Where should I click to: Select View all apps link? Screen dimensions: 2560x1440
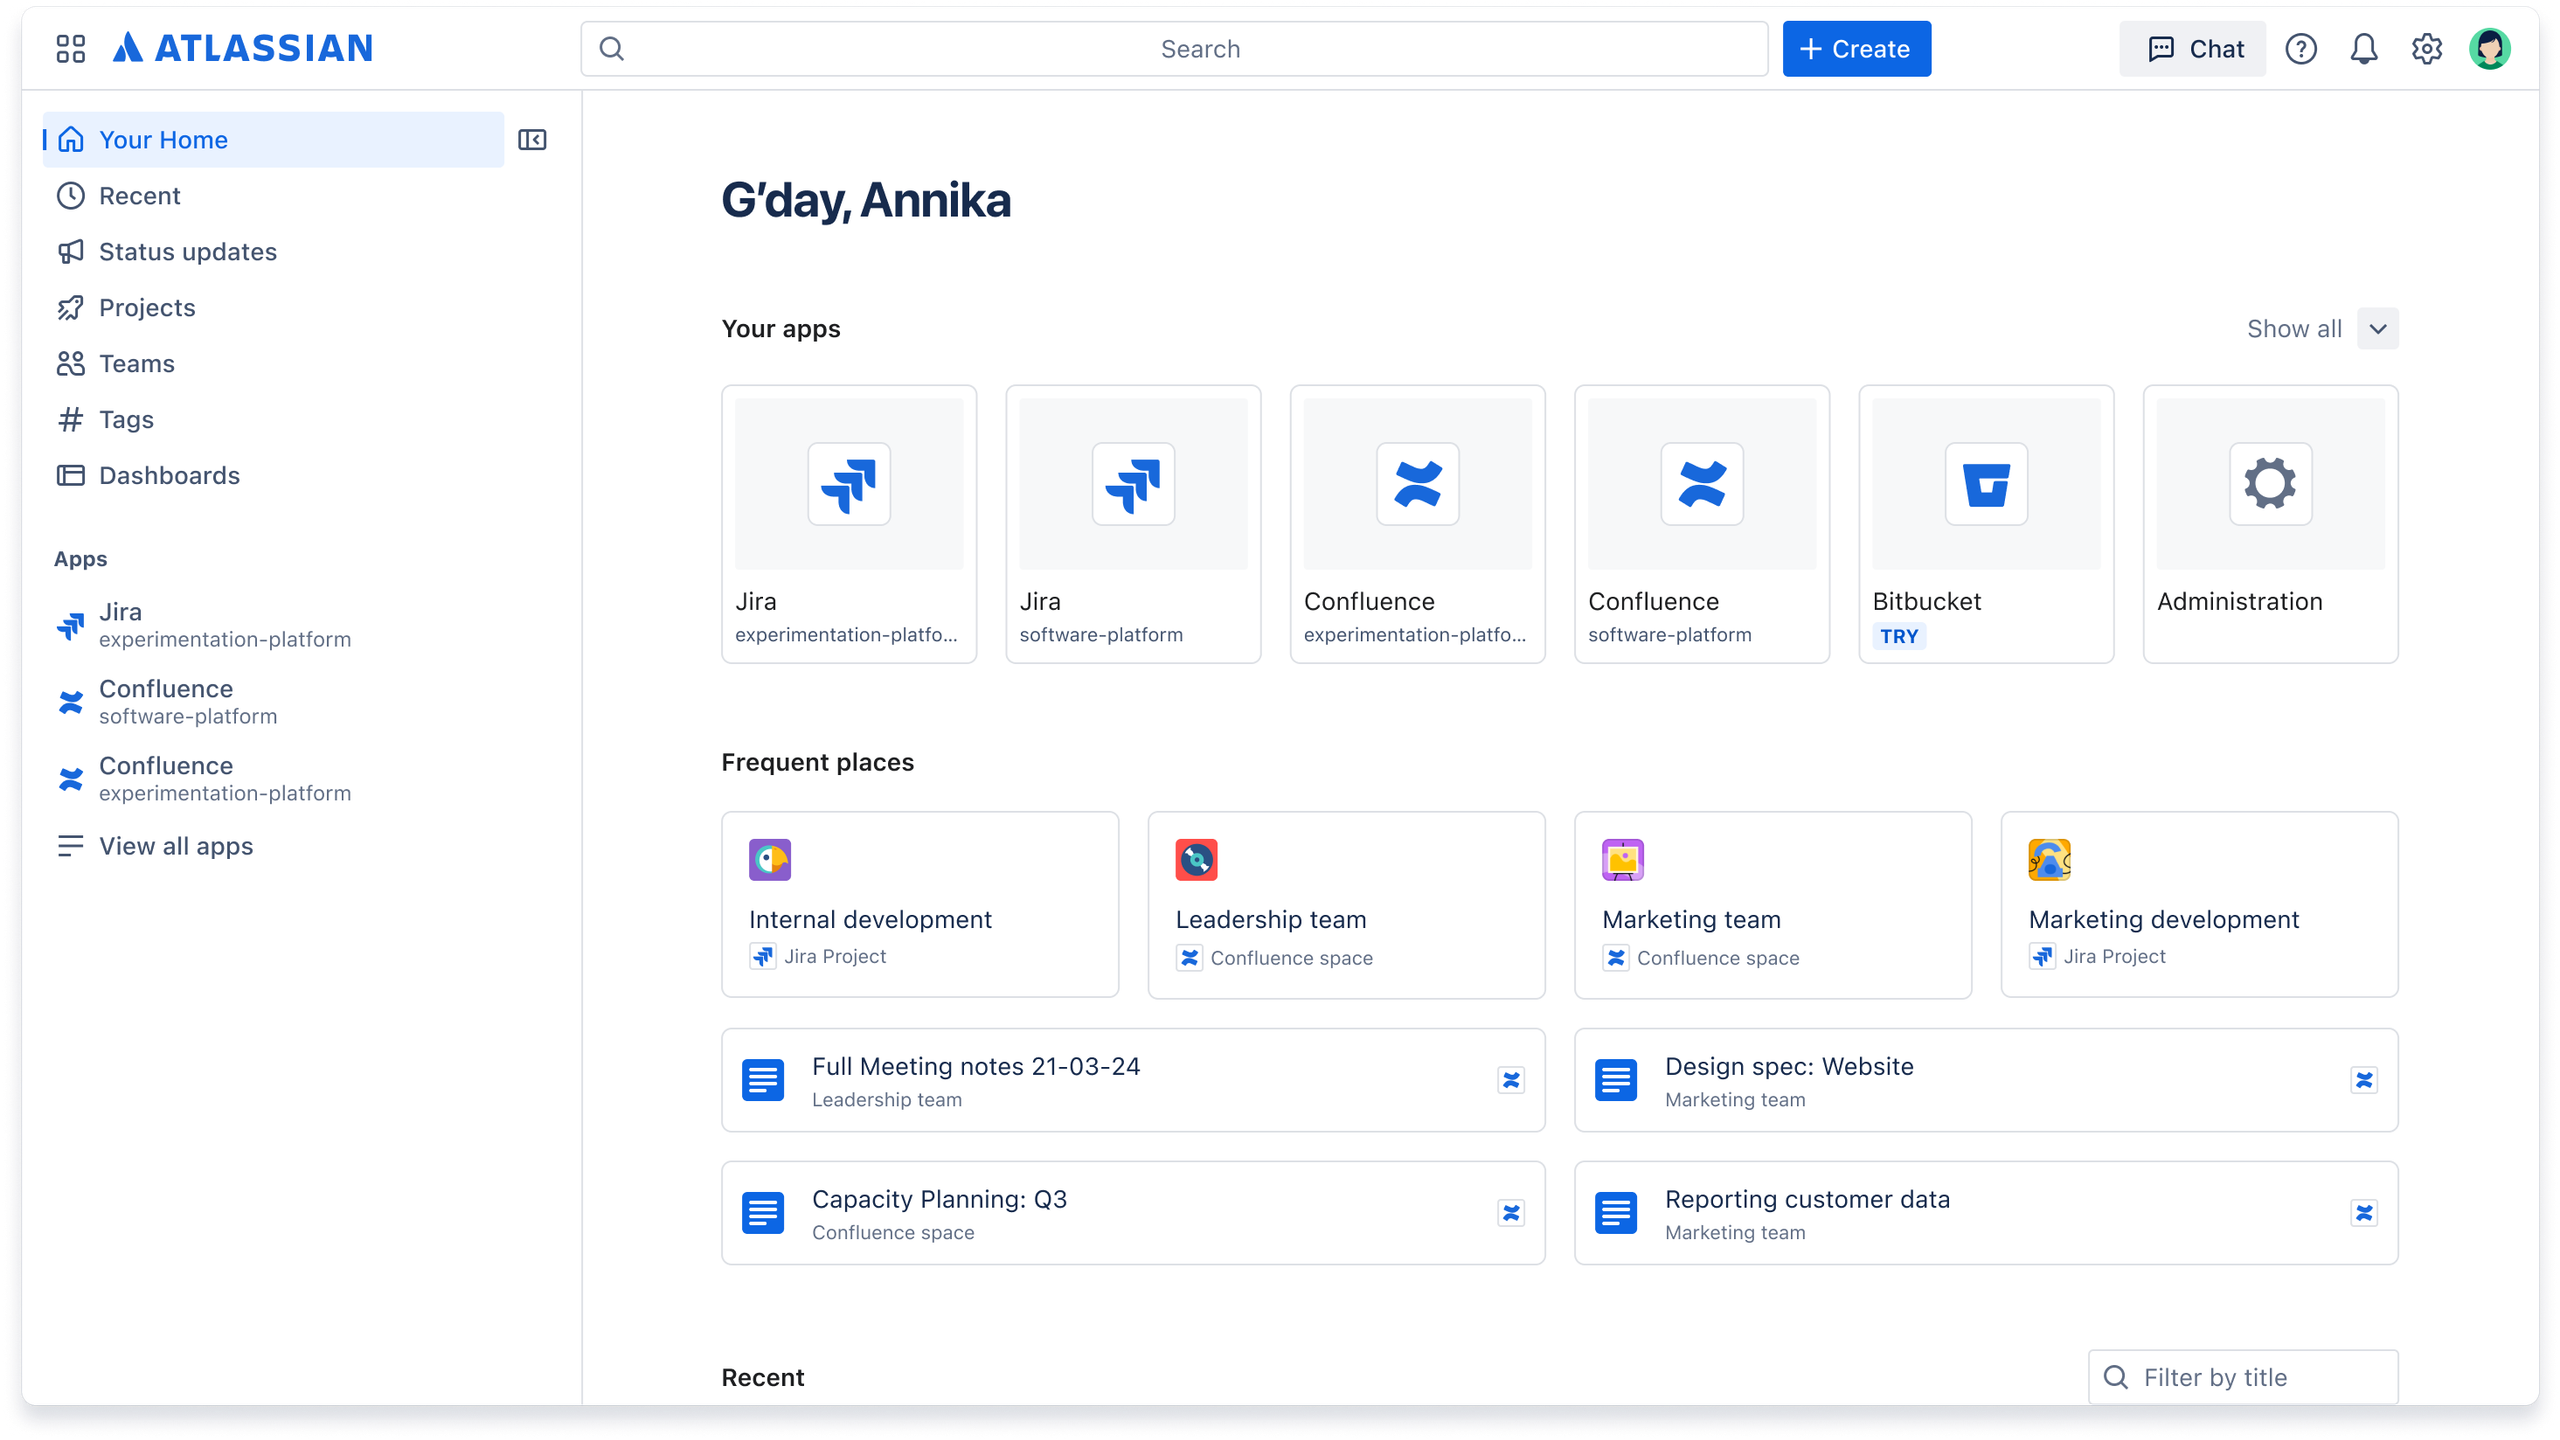pyautogui.click(x=176, y=846)
